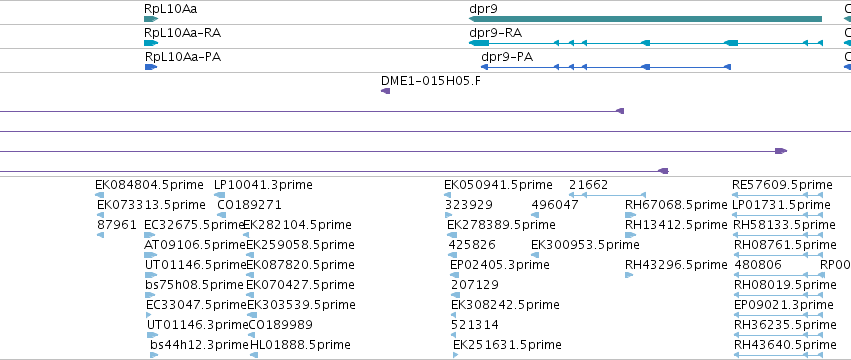Click the RH43296.5prime arrow glyph
The width and height of the screenshot is (851, 360).
[629, 275]
